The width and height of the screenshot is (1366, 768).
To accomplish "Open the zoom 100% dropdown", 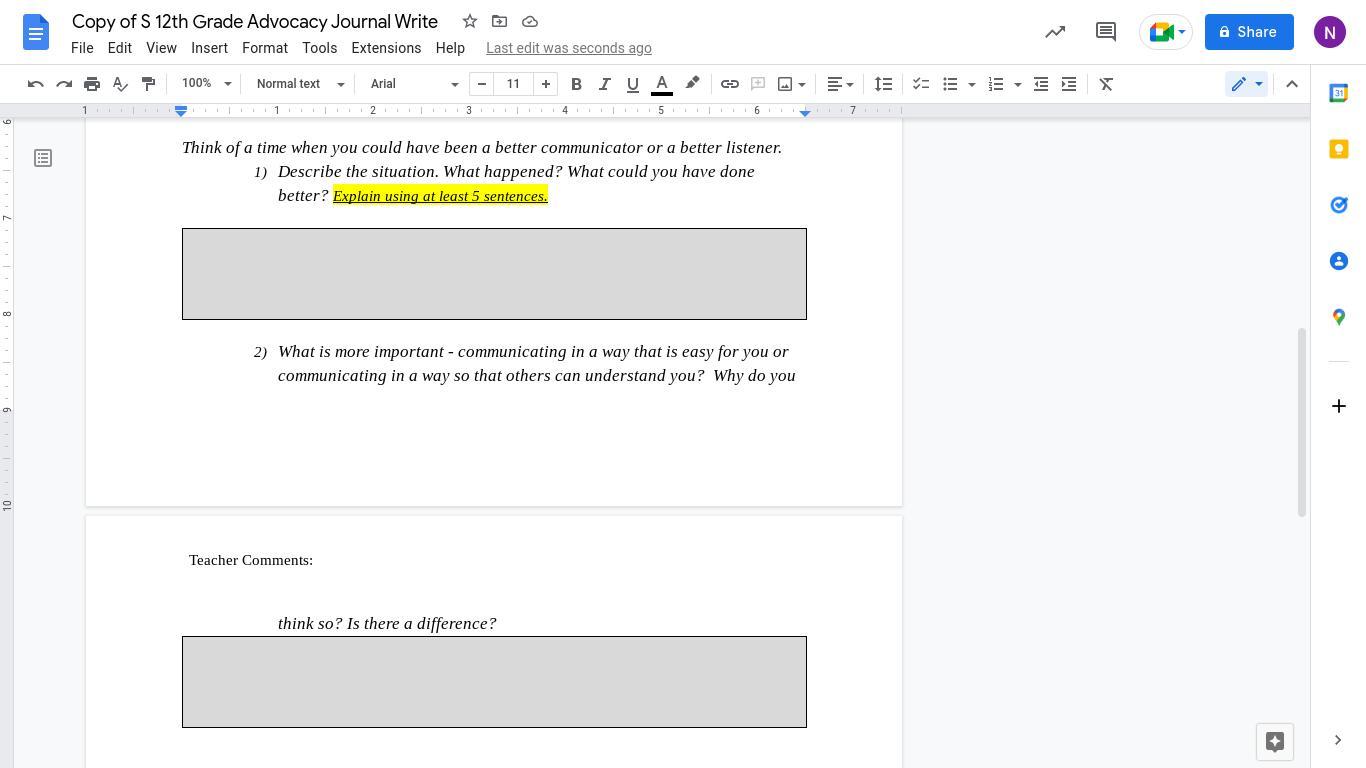I will [x=206, y=84].
